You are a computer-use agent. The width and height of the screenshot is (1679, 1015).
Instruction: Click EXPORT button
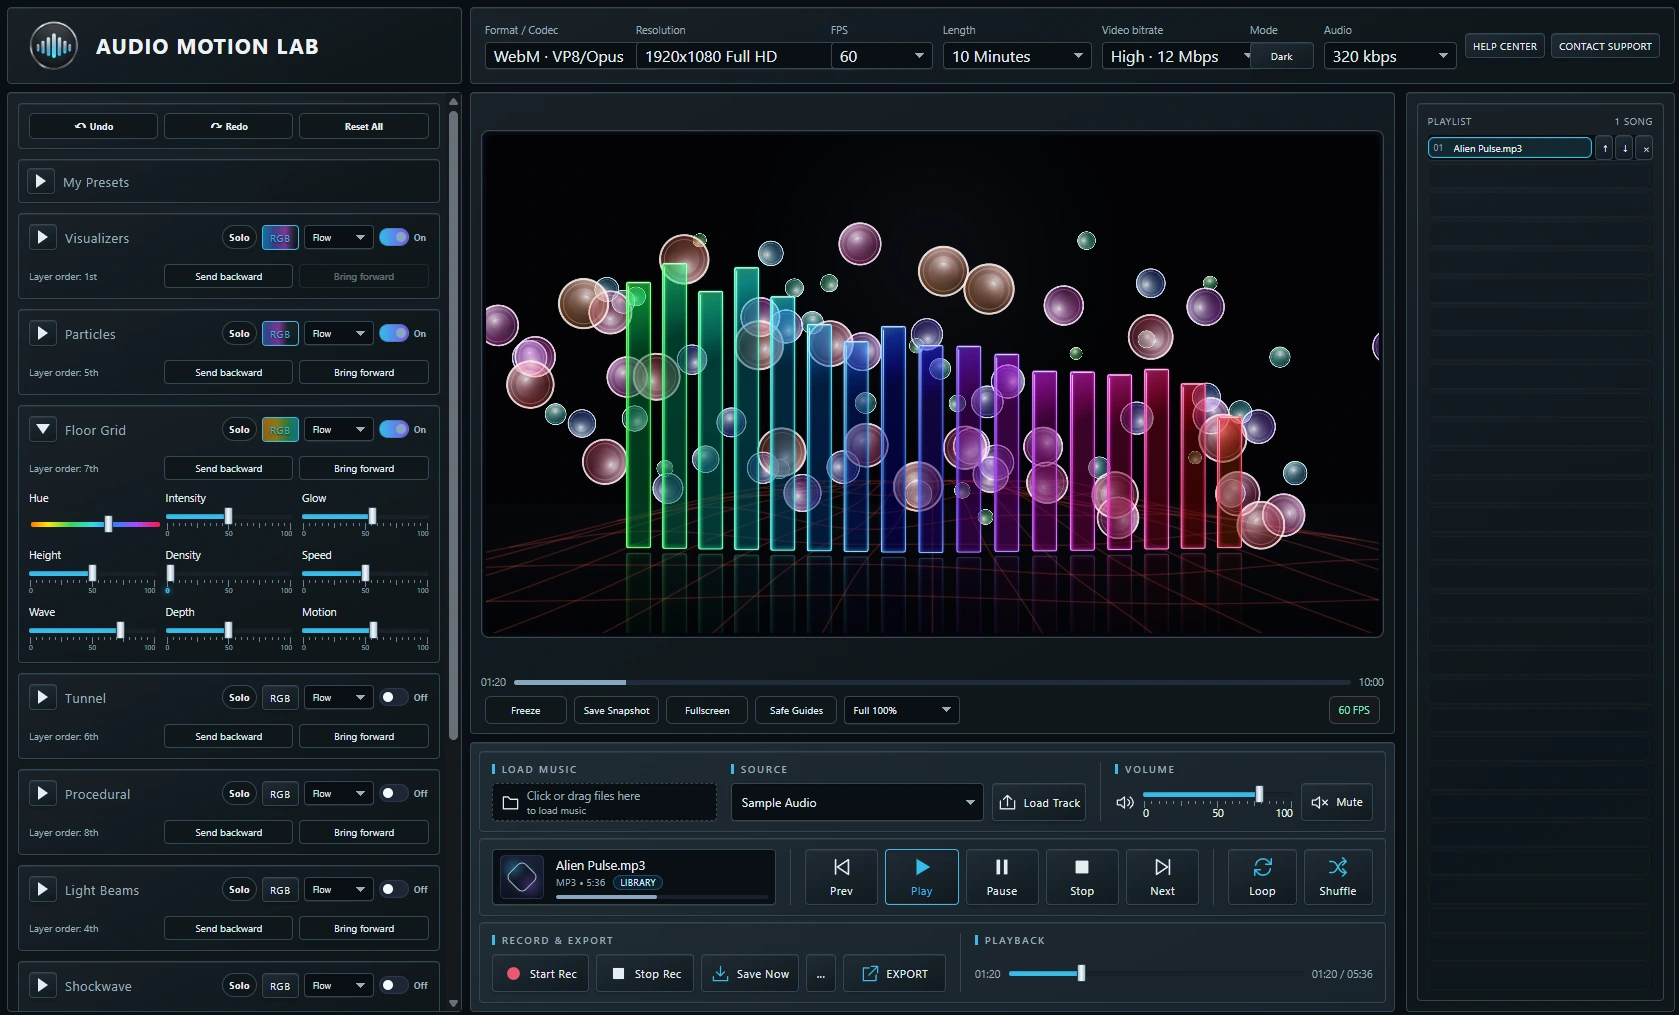click(895, 973)
